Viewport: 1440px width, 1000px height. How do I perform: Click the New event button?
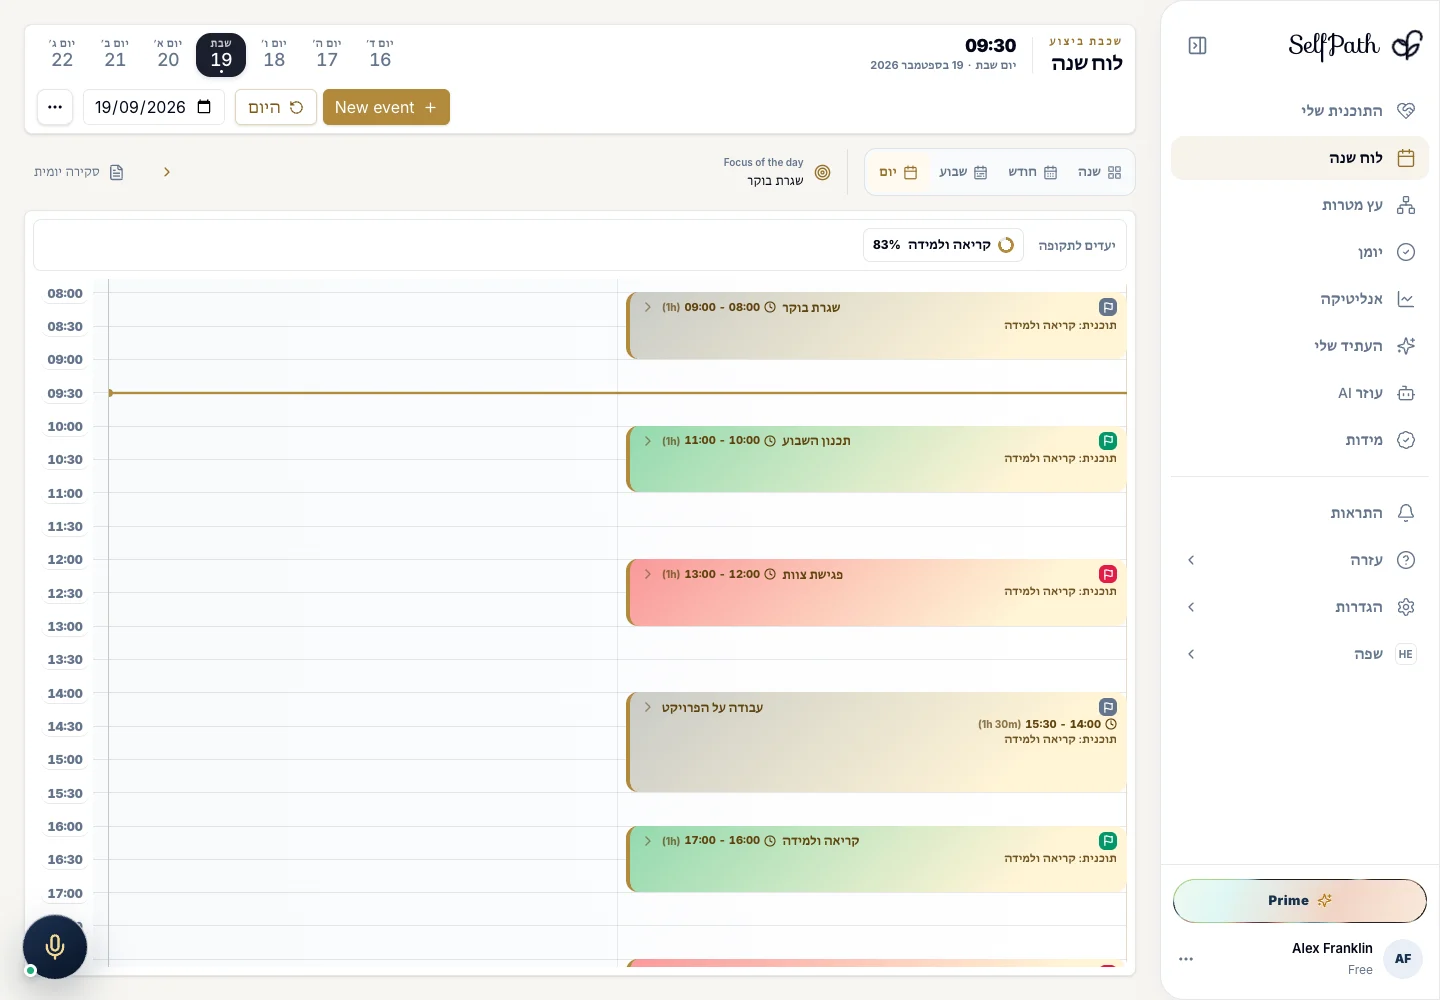(386, 107)
